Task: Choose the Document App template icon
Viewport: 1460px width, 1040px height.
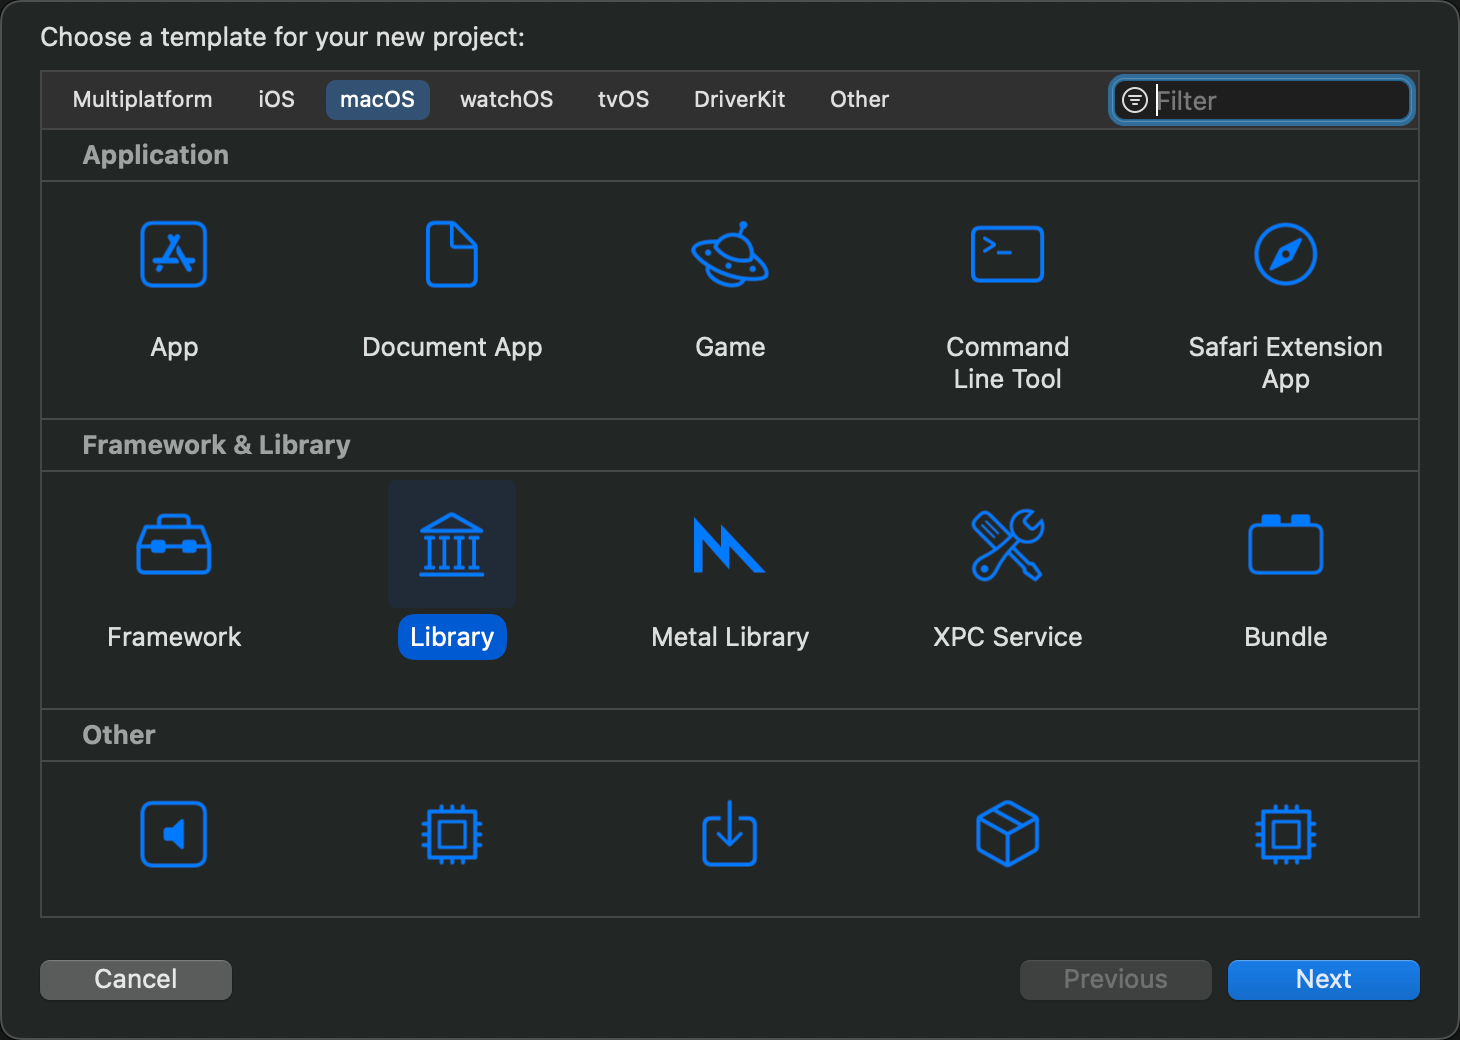Action: 452,254
